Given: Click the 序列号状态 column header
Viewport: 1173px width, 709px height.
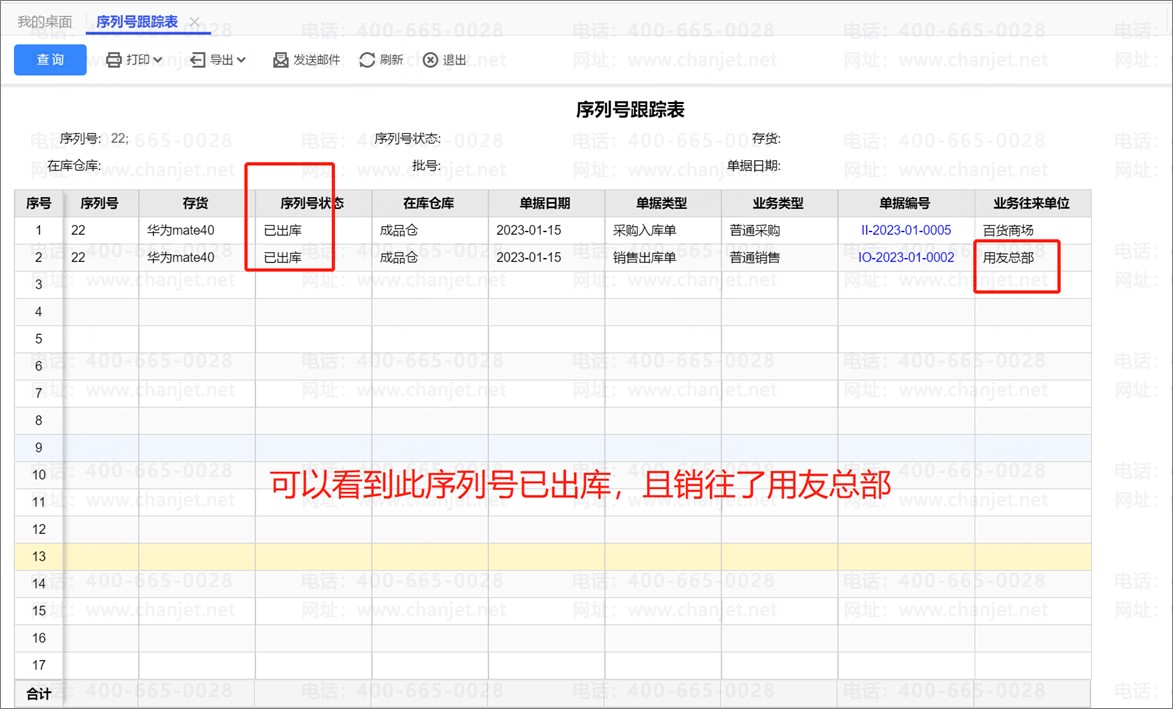Looking at the screenshot, I should coord(313,203).
